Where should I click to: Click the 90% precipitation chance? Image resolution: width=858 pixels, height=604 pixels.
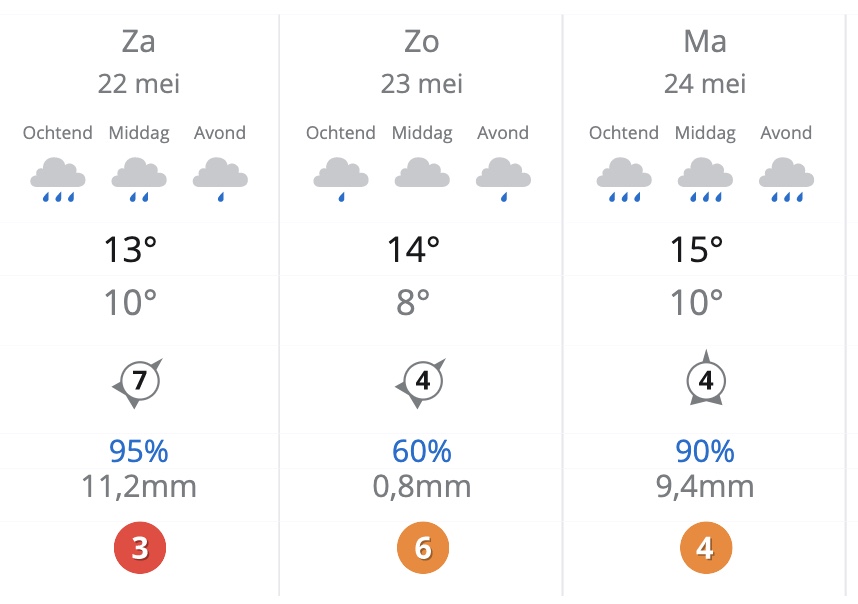click(705, 452)
